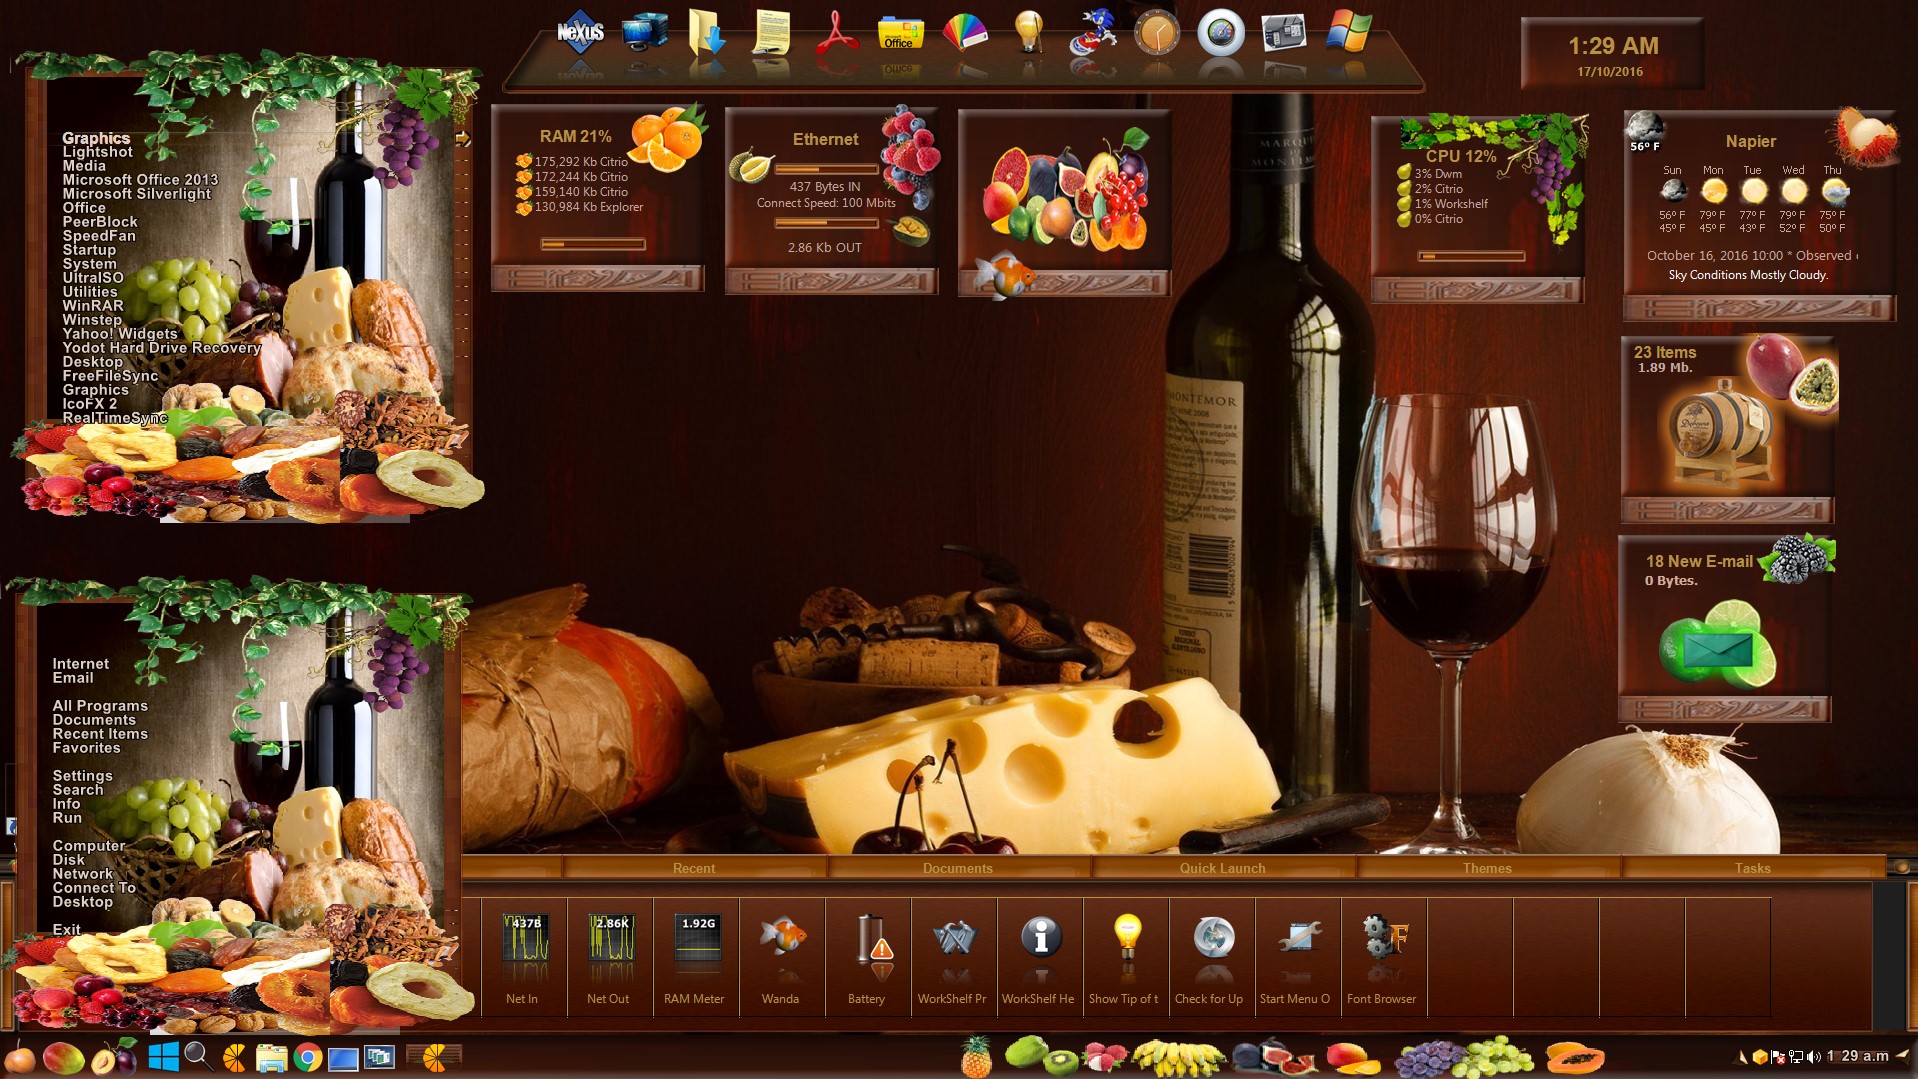Click the Exit entry in start menu
The image size is (1918, 1079).
[67, 930]
